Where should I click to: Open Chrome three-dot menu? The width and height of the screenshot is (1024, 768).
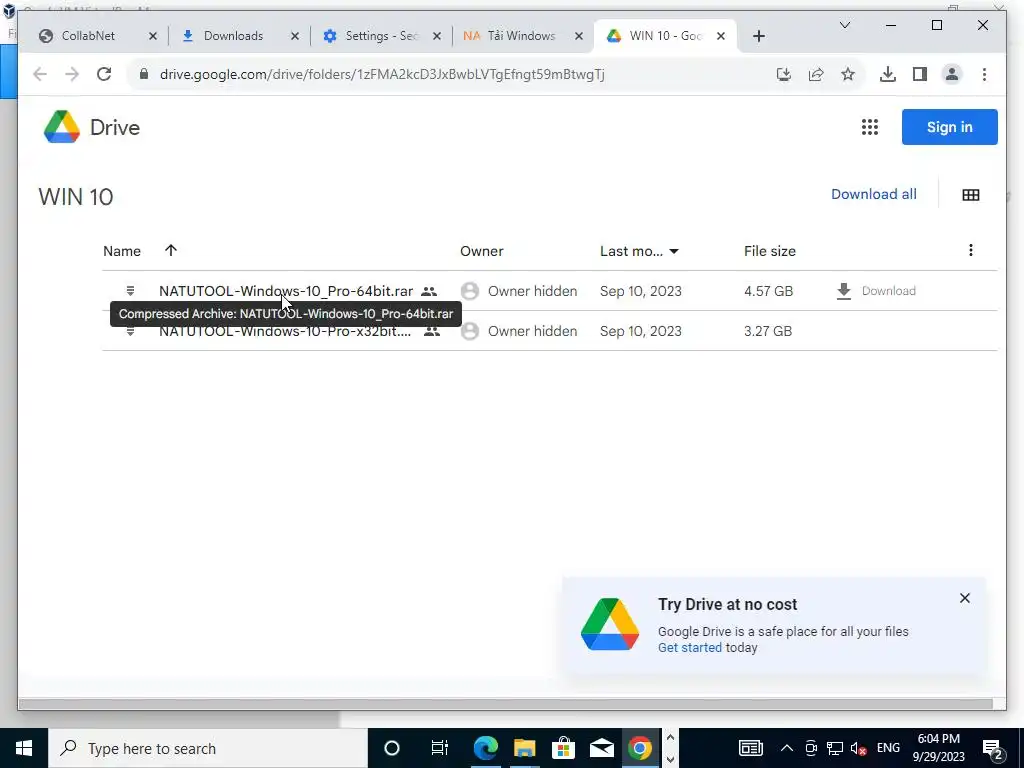[x=984, y=74]
